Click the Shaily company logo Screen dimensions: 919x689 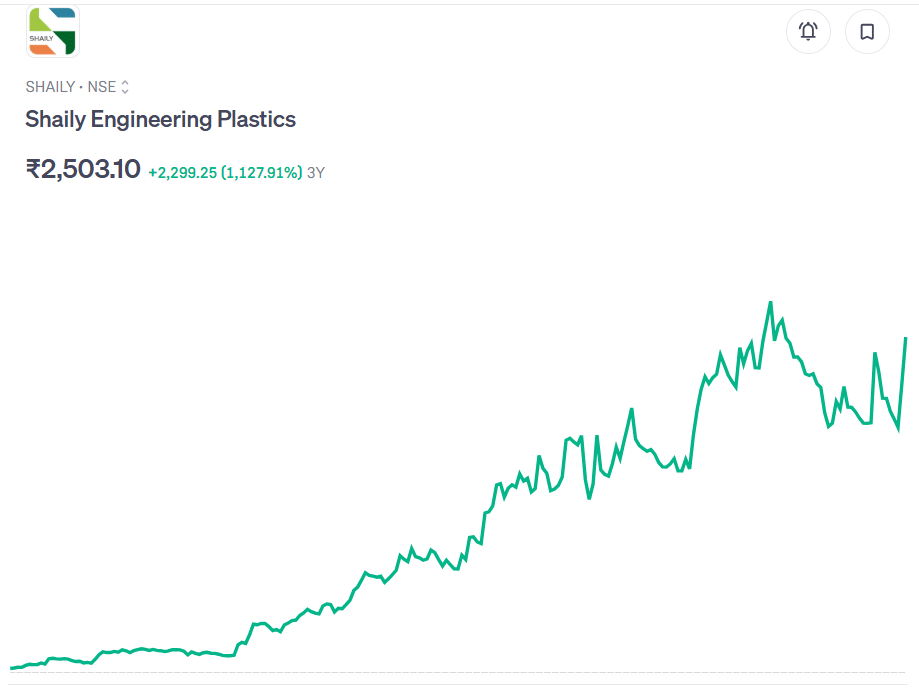point(51,31)
